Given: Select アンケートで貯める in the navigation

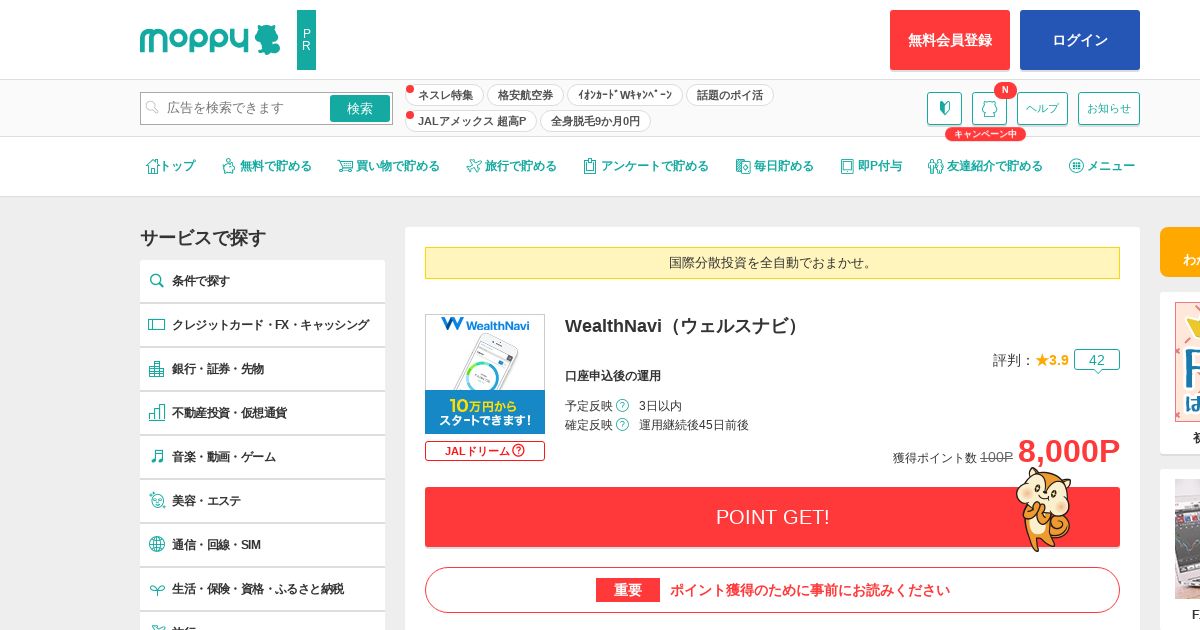Looking at the screenshot, I should click(x=646, y=166).
